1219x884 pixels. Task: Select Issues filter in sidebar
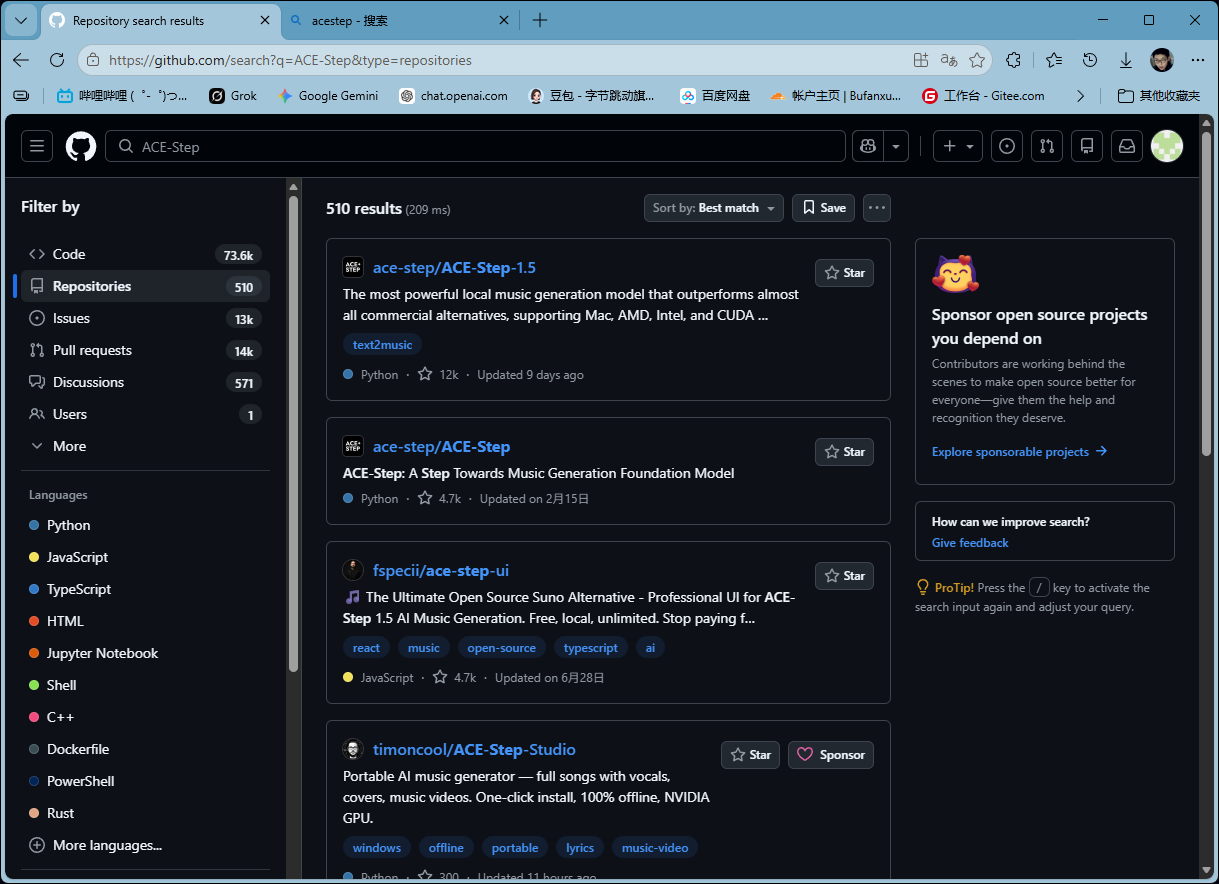pyautogui.click(x=145, y=318)
